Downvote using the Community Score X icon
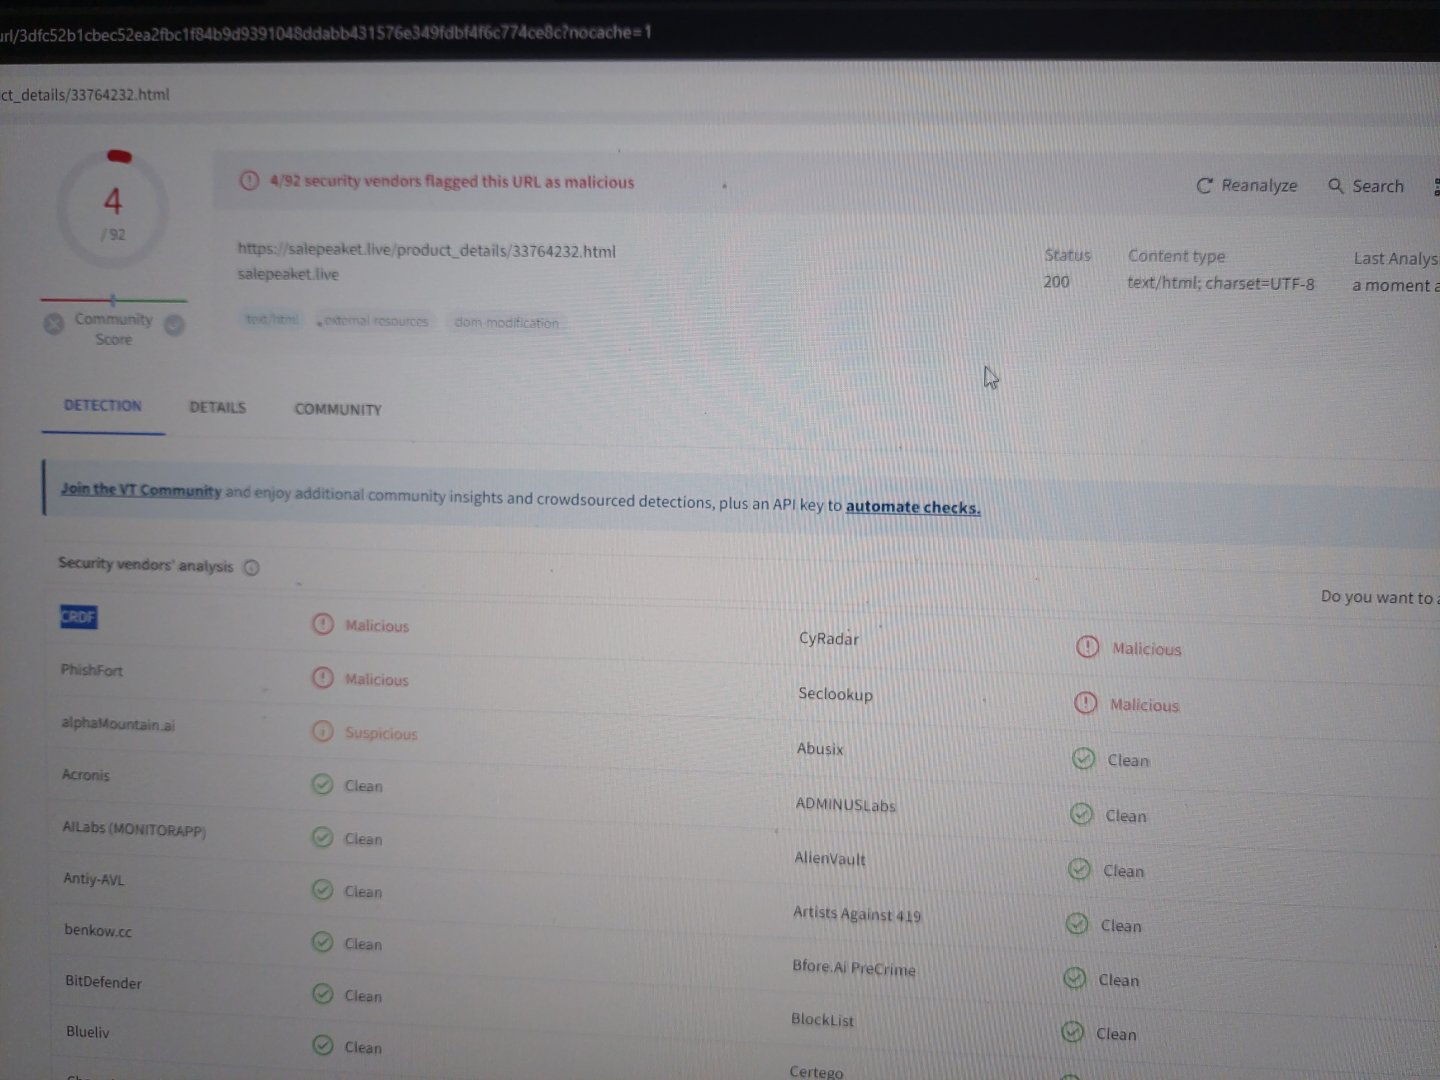 54,323
